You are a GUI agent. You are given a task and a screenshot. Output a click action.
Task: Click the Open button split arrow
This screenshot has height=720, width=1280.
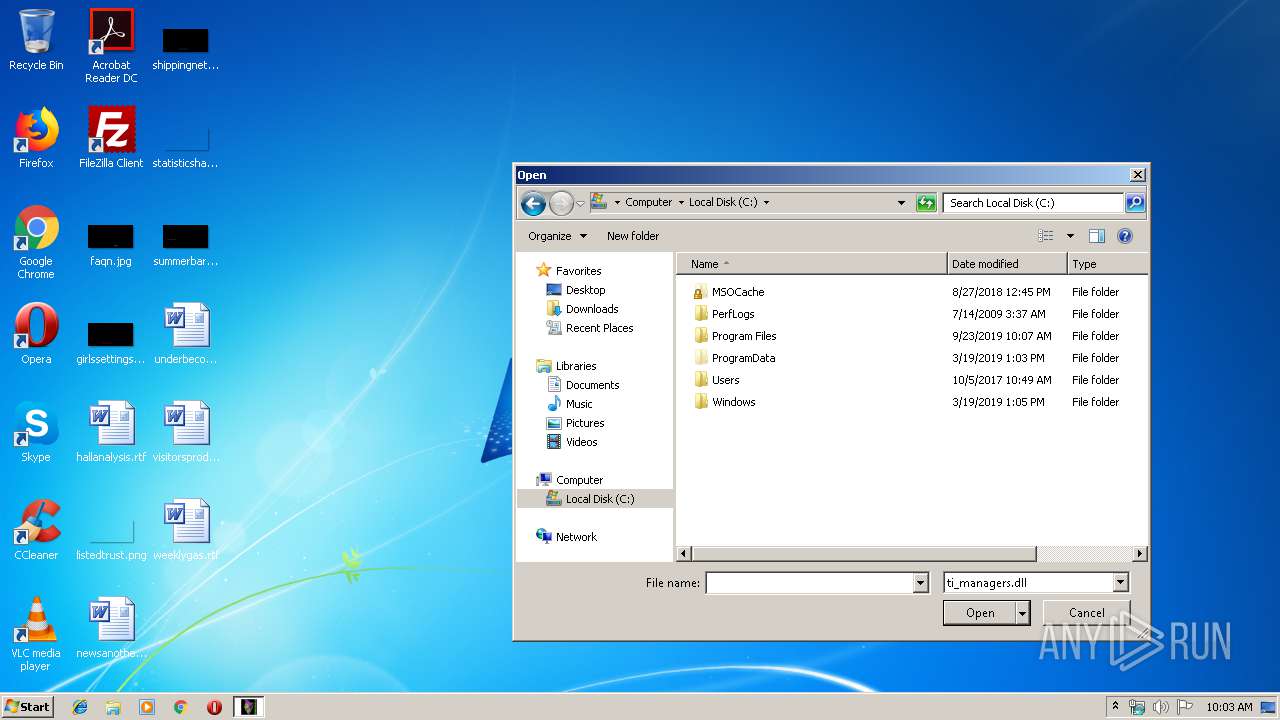(1022, 613)
